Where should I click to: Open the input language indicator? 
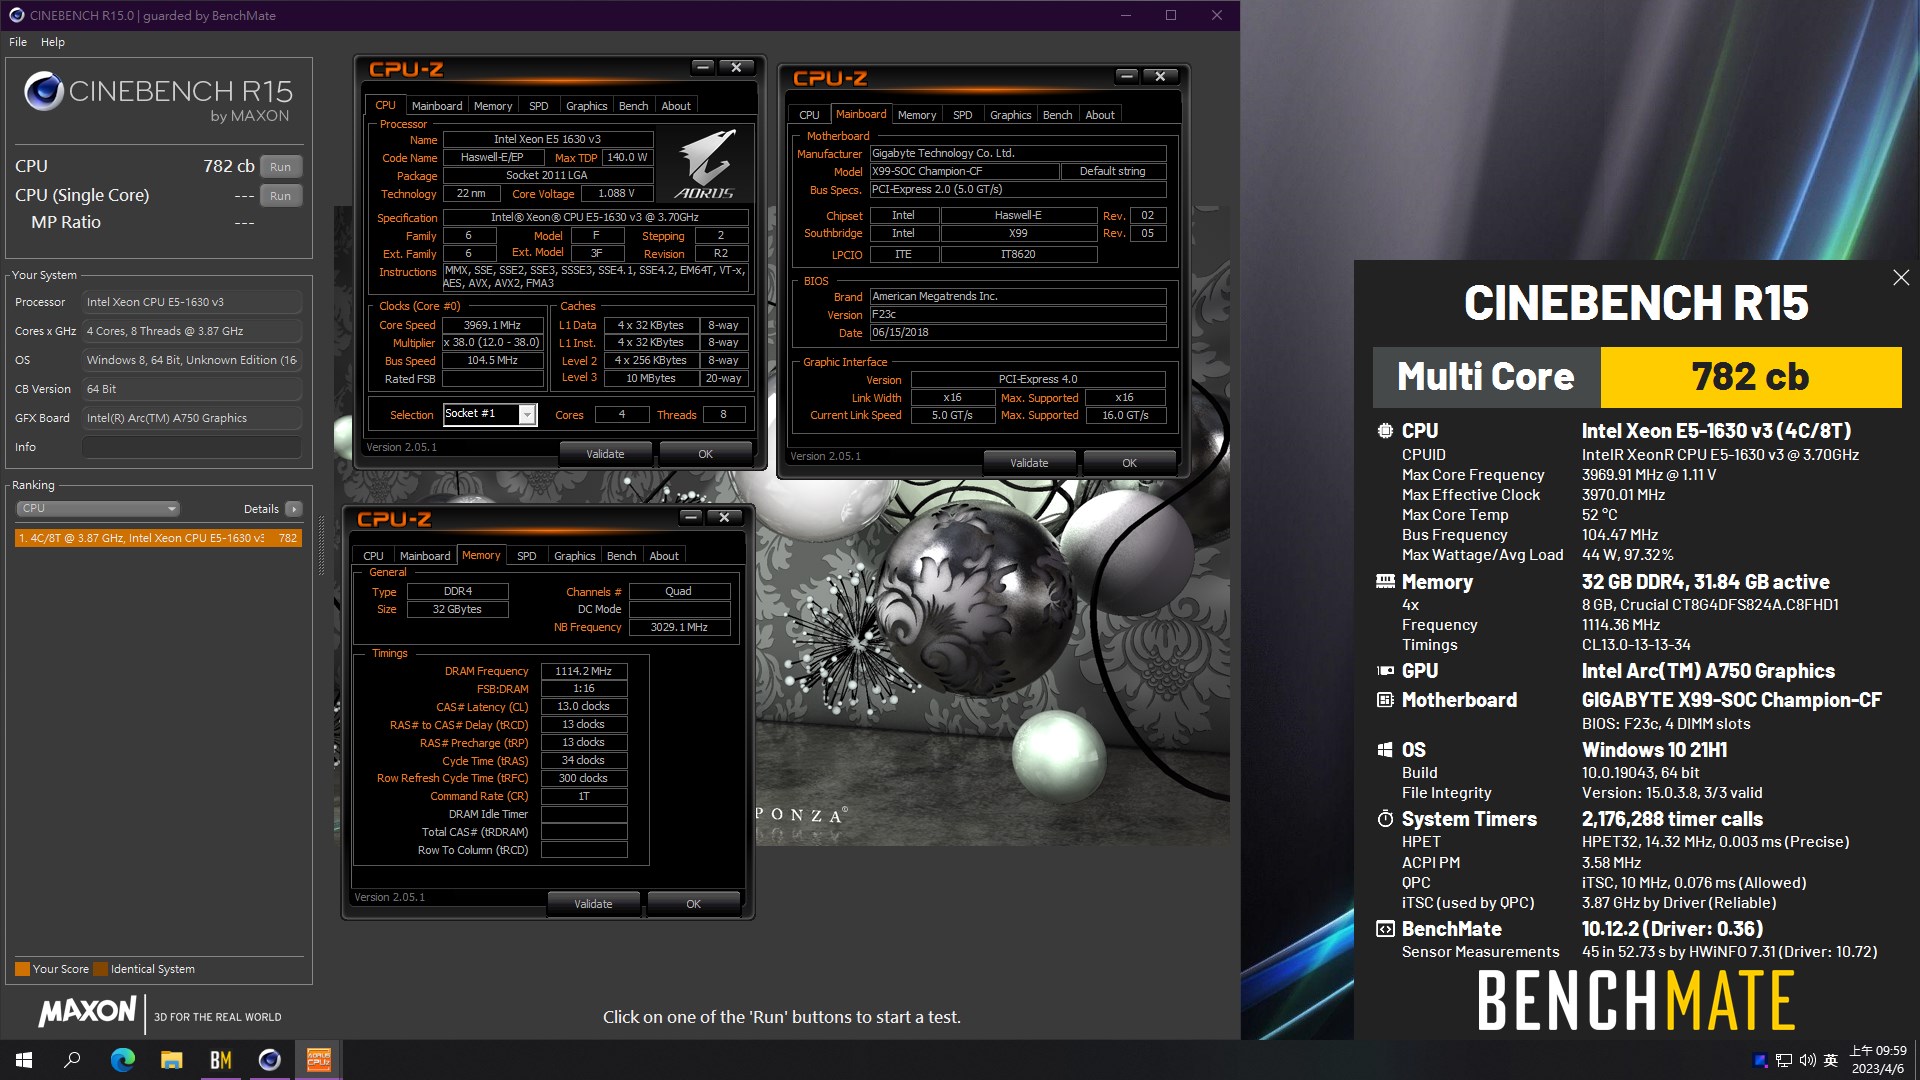[1831, 1060]
